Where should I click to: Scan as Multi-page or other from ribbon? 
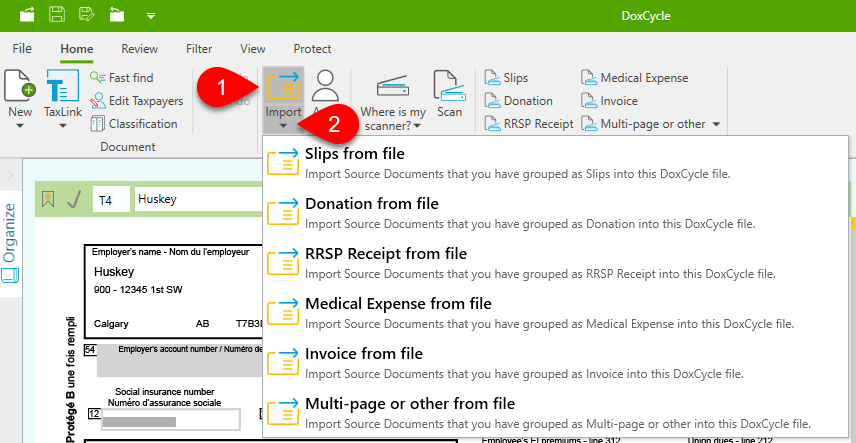coord(644,124)
